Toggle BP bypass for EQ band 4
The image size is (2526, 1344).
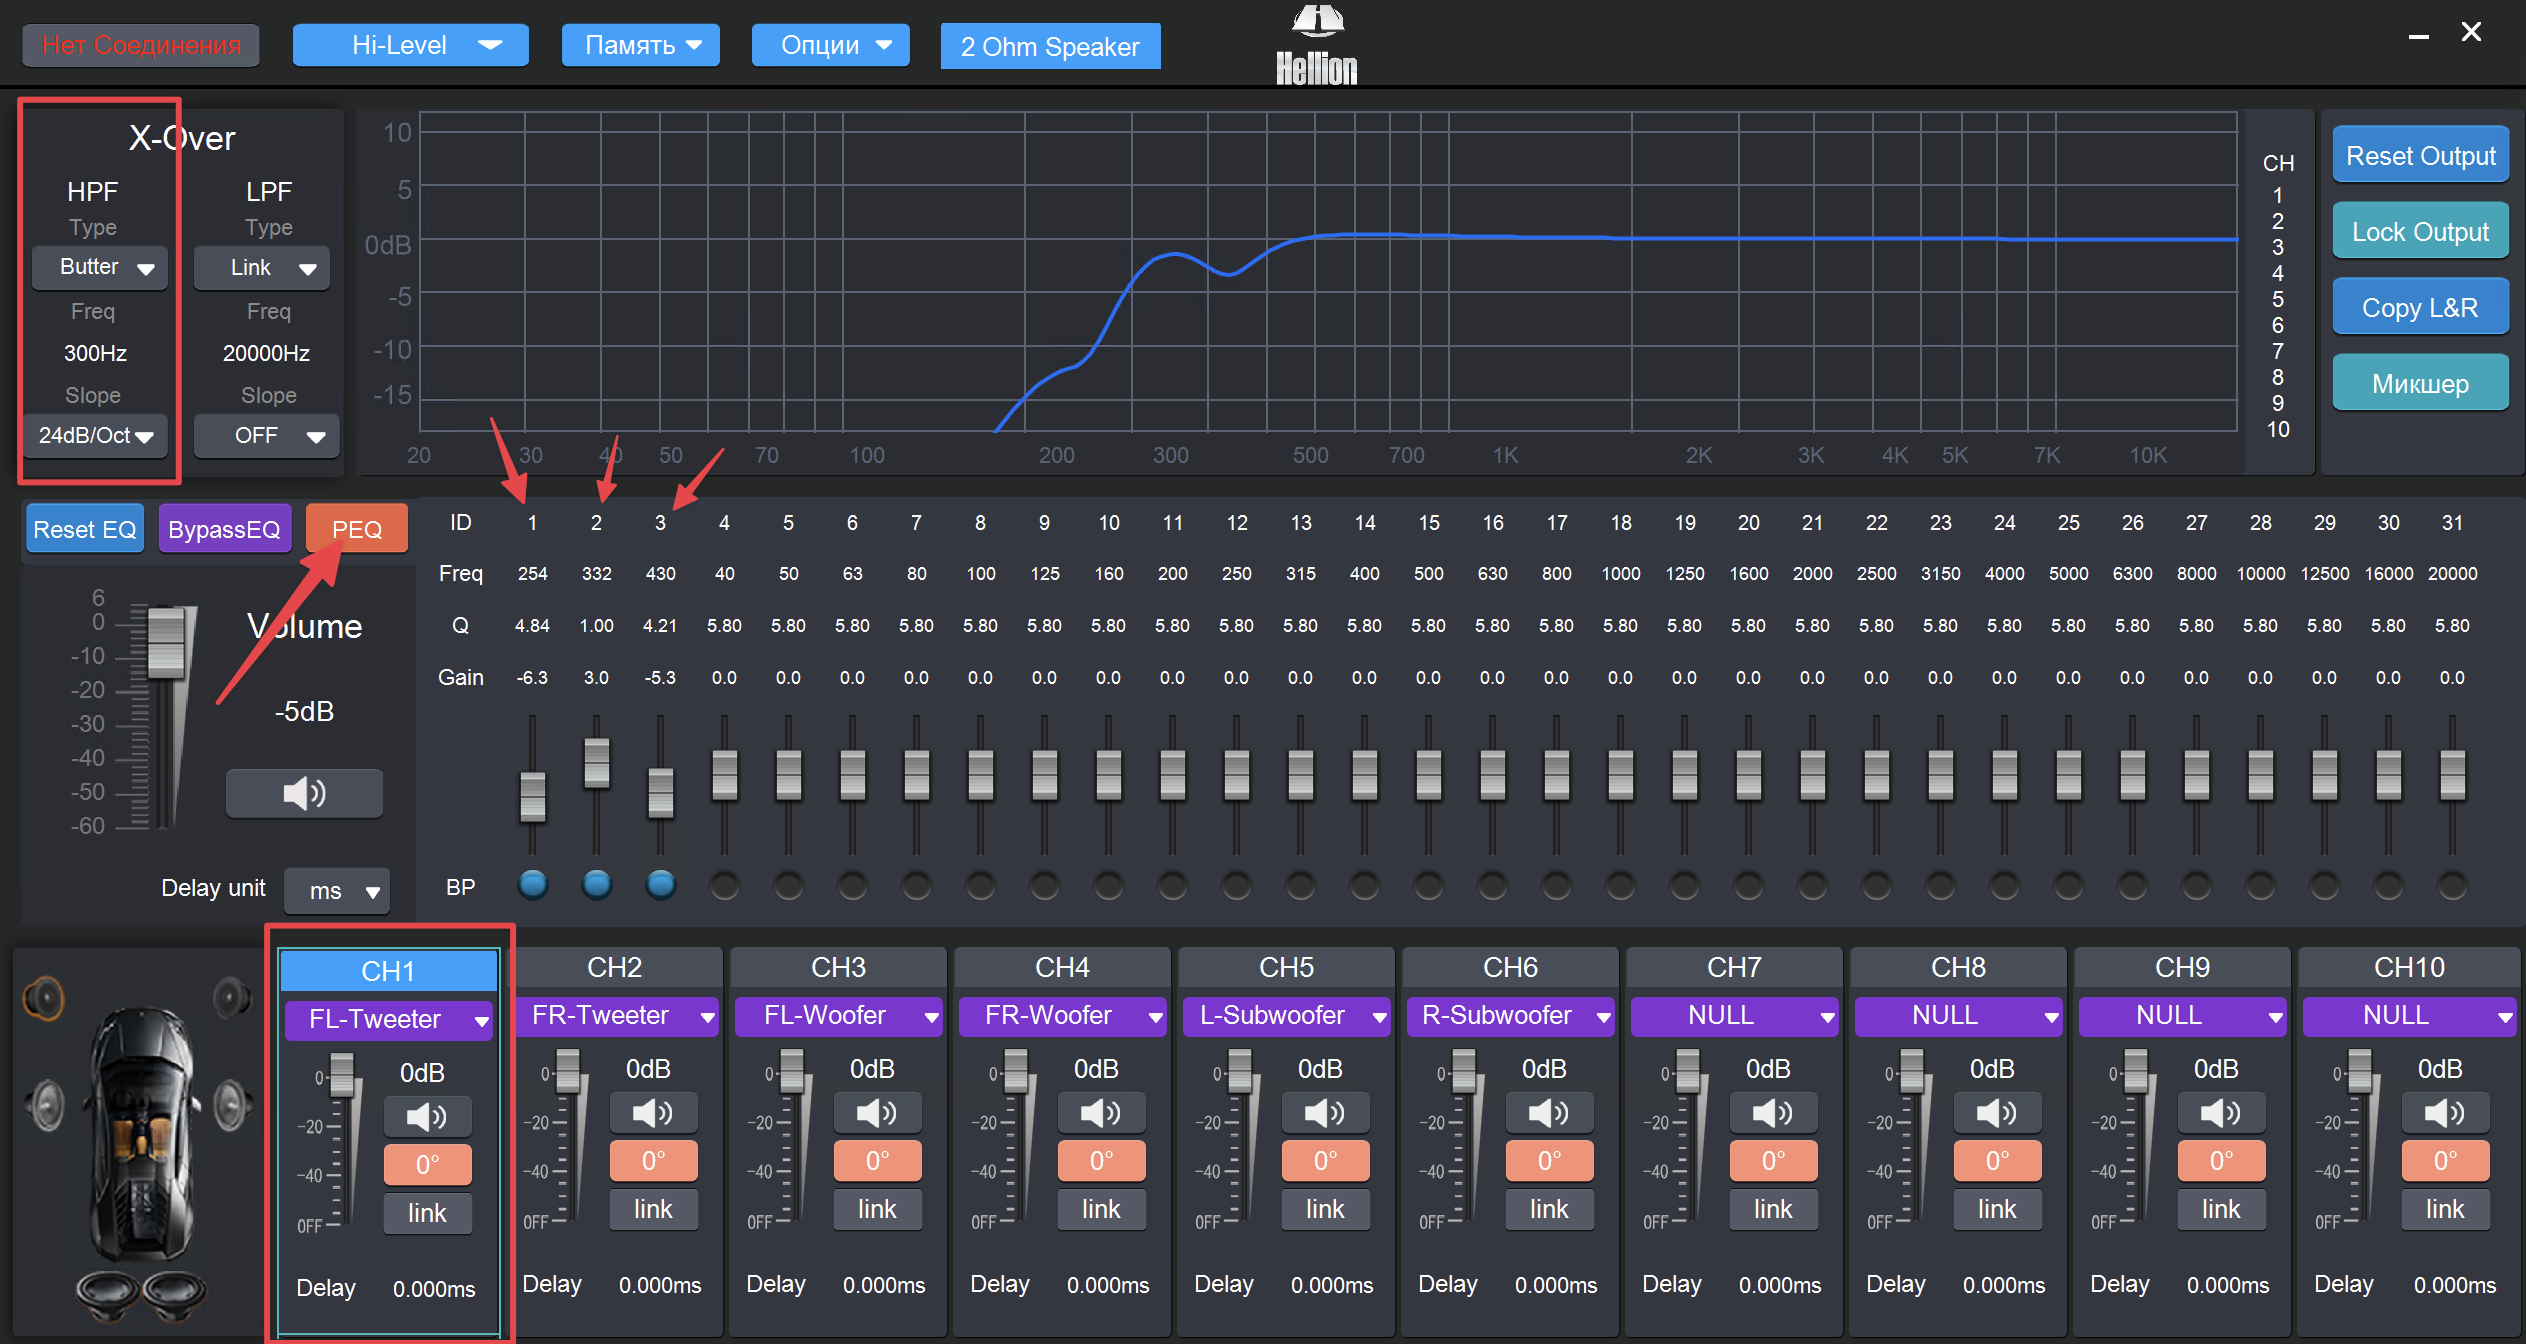coord(724,885)
